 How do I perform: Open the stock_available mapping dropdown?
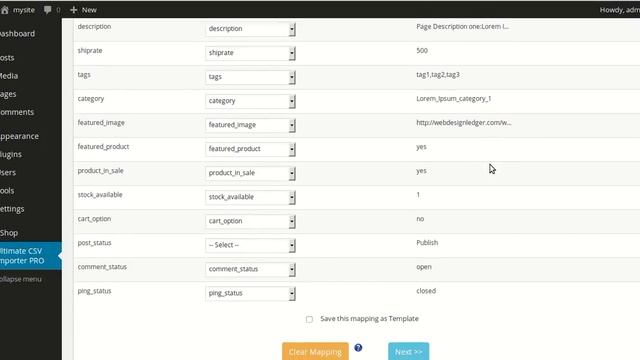[250, 197]
